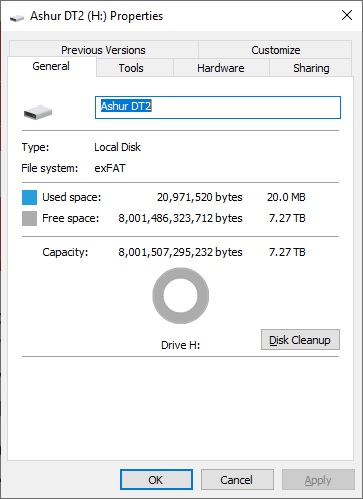Click the '20.0 MB' used space value
Viewport: 363px width, 499px height.
click(x=286, y=197)
